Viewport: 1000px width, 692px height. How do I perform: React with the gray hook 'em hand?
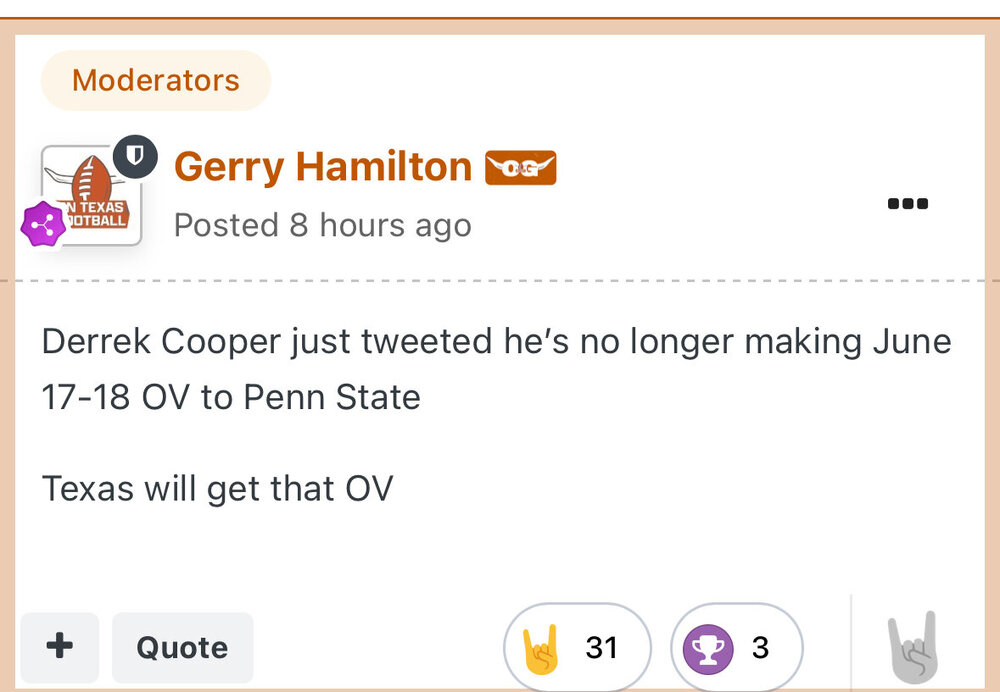pyautogui.click(x=912, y=647)
